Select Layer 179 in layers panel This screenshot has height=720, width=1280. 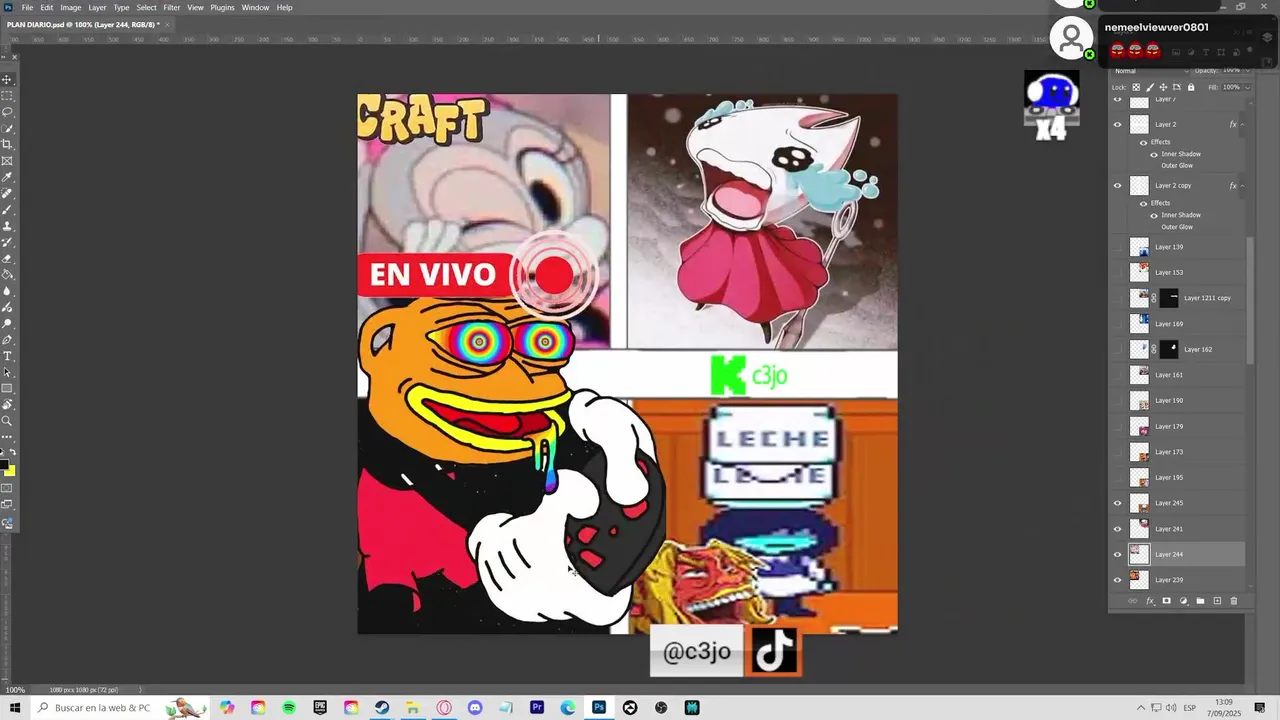tap(1179, 427)
